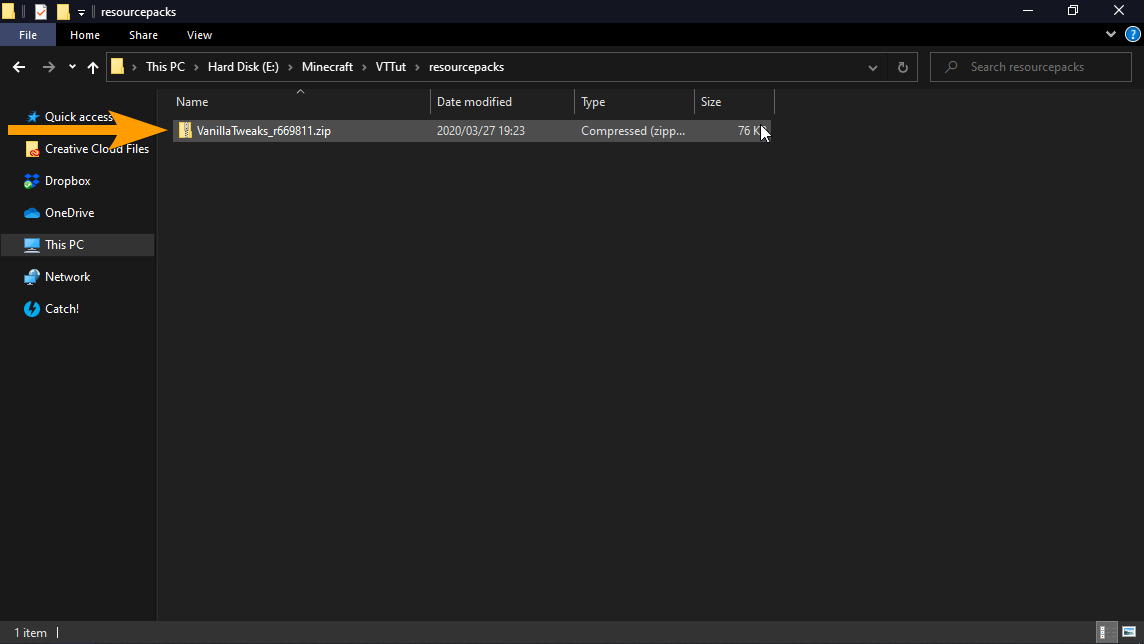Select VTTut in the breadcrumb path
The width and height of the screenshot is (1144, 644).
(390, 67)
